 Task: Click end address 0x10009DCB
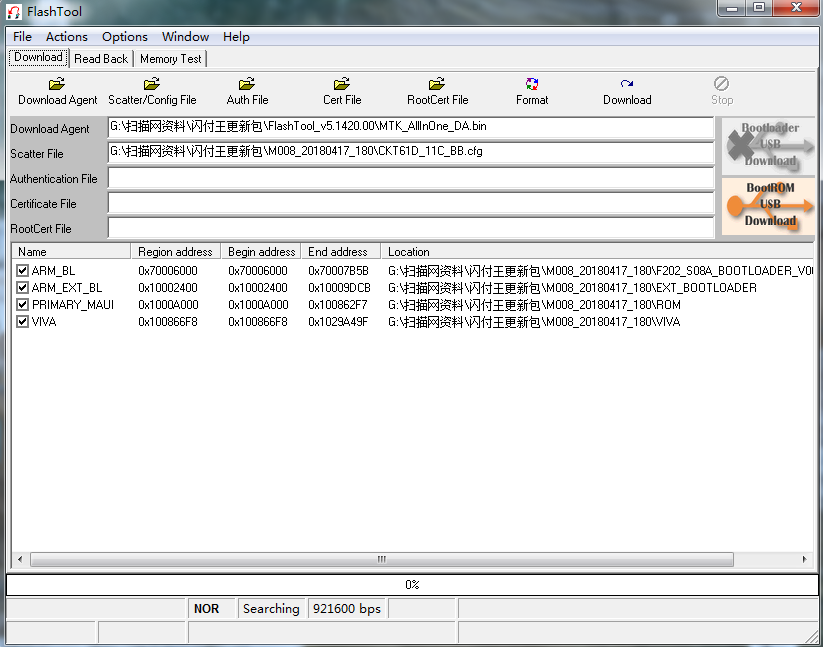(340, 288)
